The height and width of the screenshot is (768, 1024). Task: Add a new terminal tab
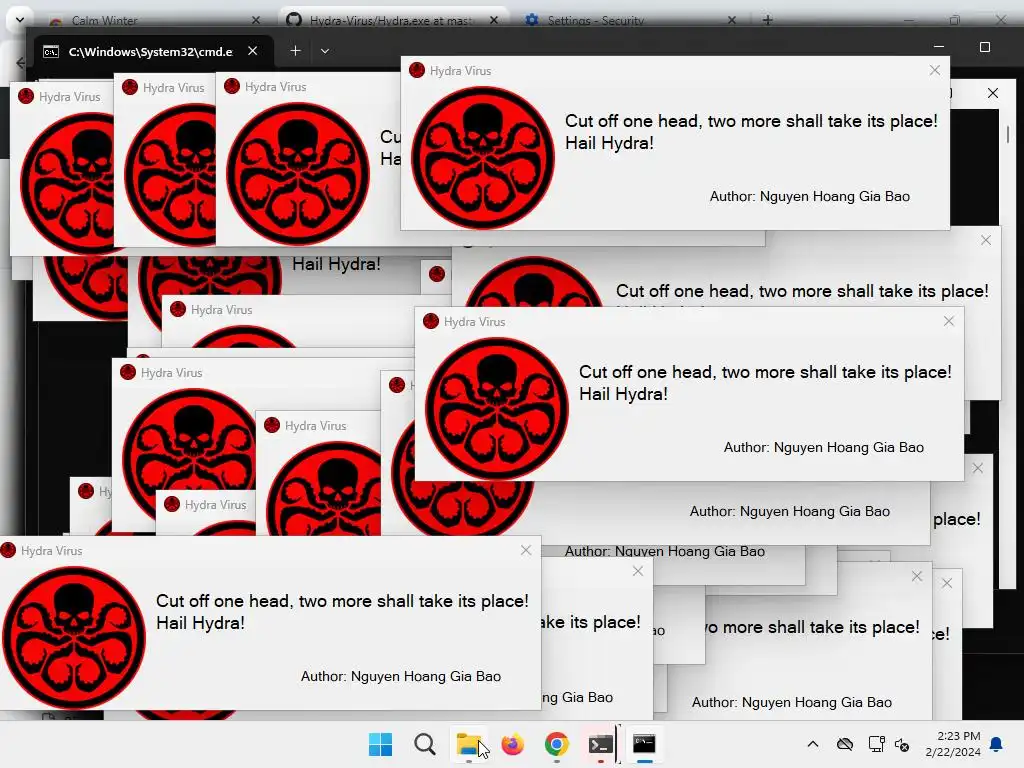(x=295, y=50)
